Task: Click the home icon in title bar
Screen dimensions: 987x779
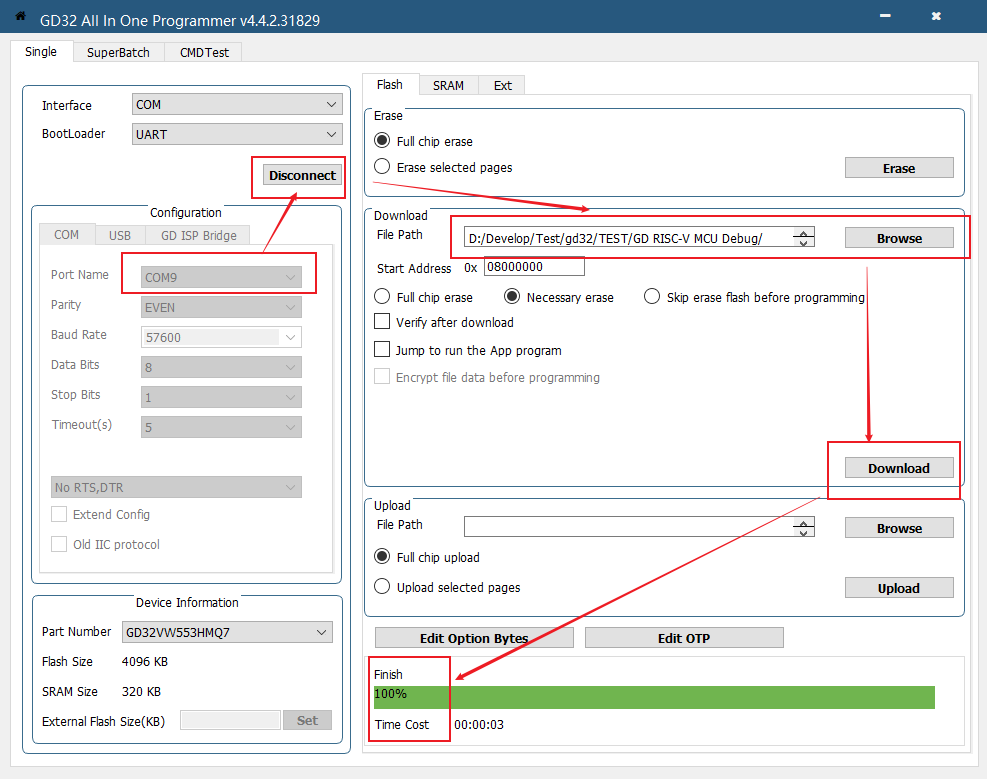Action: coord(21,16)
